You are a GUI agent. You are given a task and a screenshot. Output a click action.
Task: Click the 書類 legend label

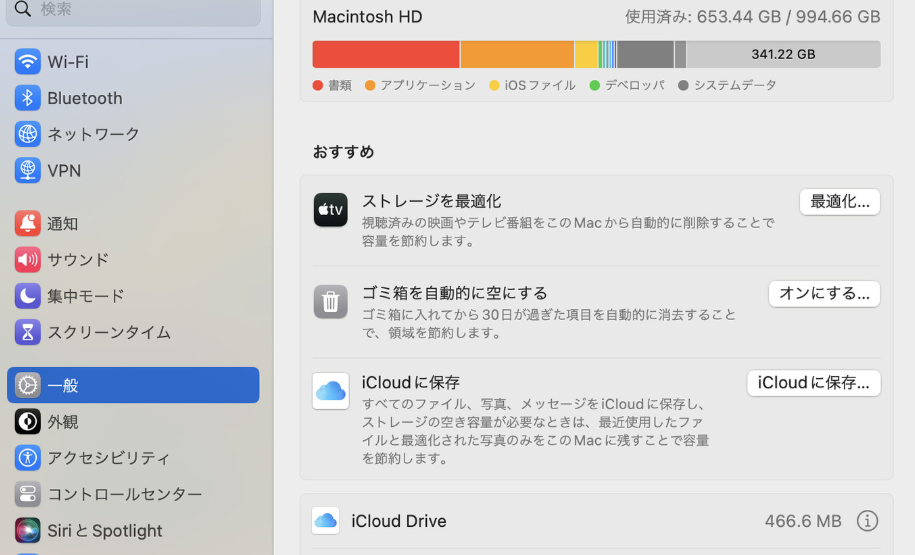tap(340, 85)
